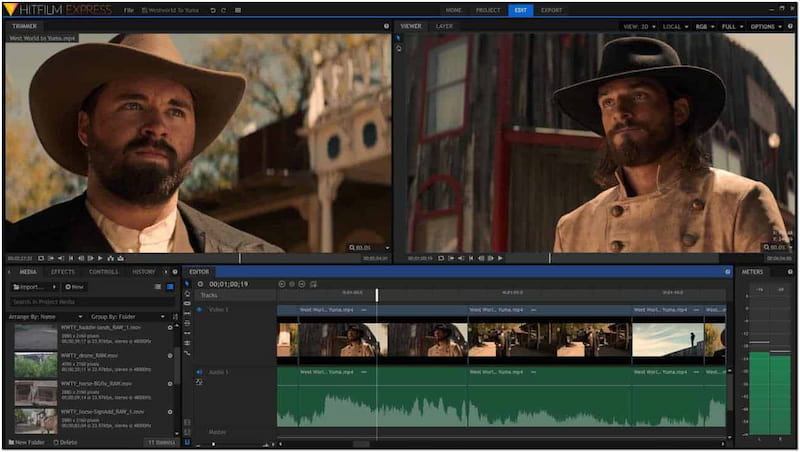Select the timeline Hand tool
Screen dimensions: 800x452
pyautogui.click(x=187, y=294)
